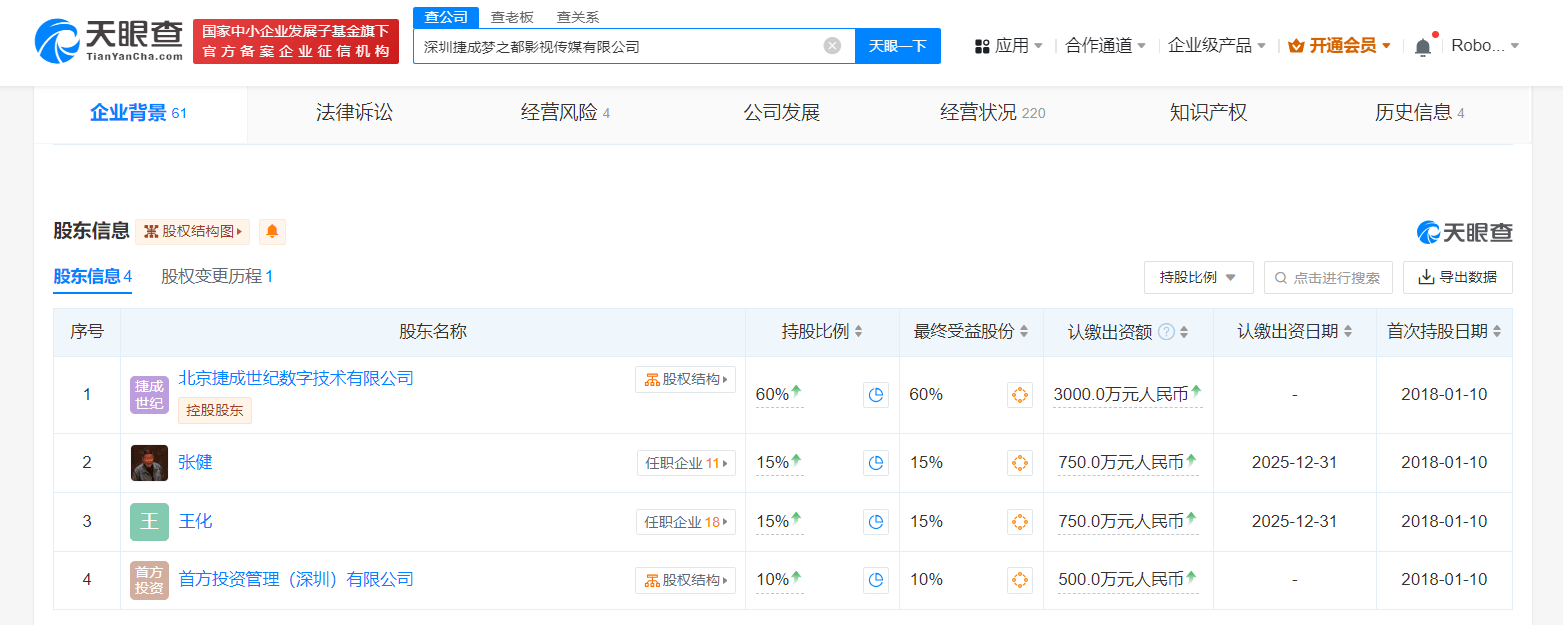Click the TianYanCha logo at top left
1563x625 pixels.
[109, 41]
